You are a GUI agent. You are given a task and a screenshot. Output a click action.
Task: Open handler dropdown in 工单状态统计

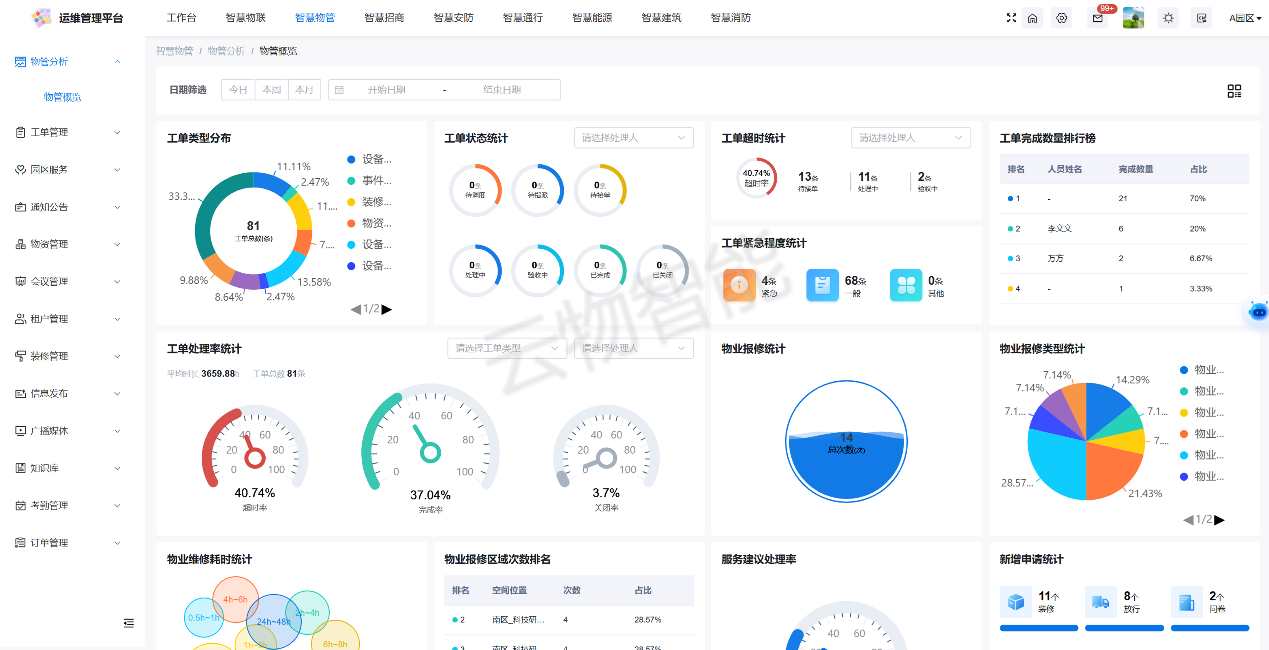click(634, 138)
